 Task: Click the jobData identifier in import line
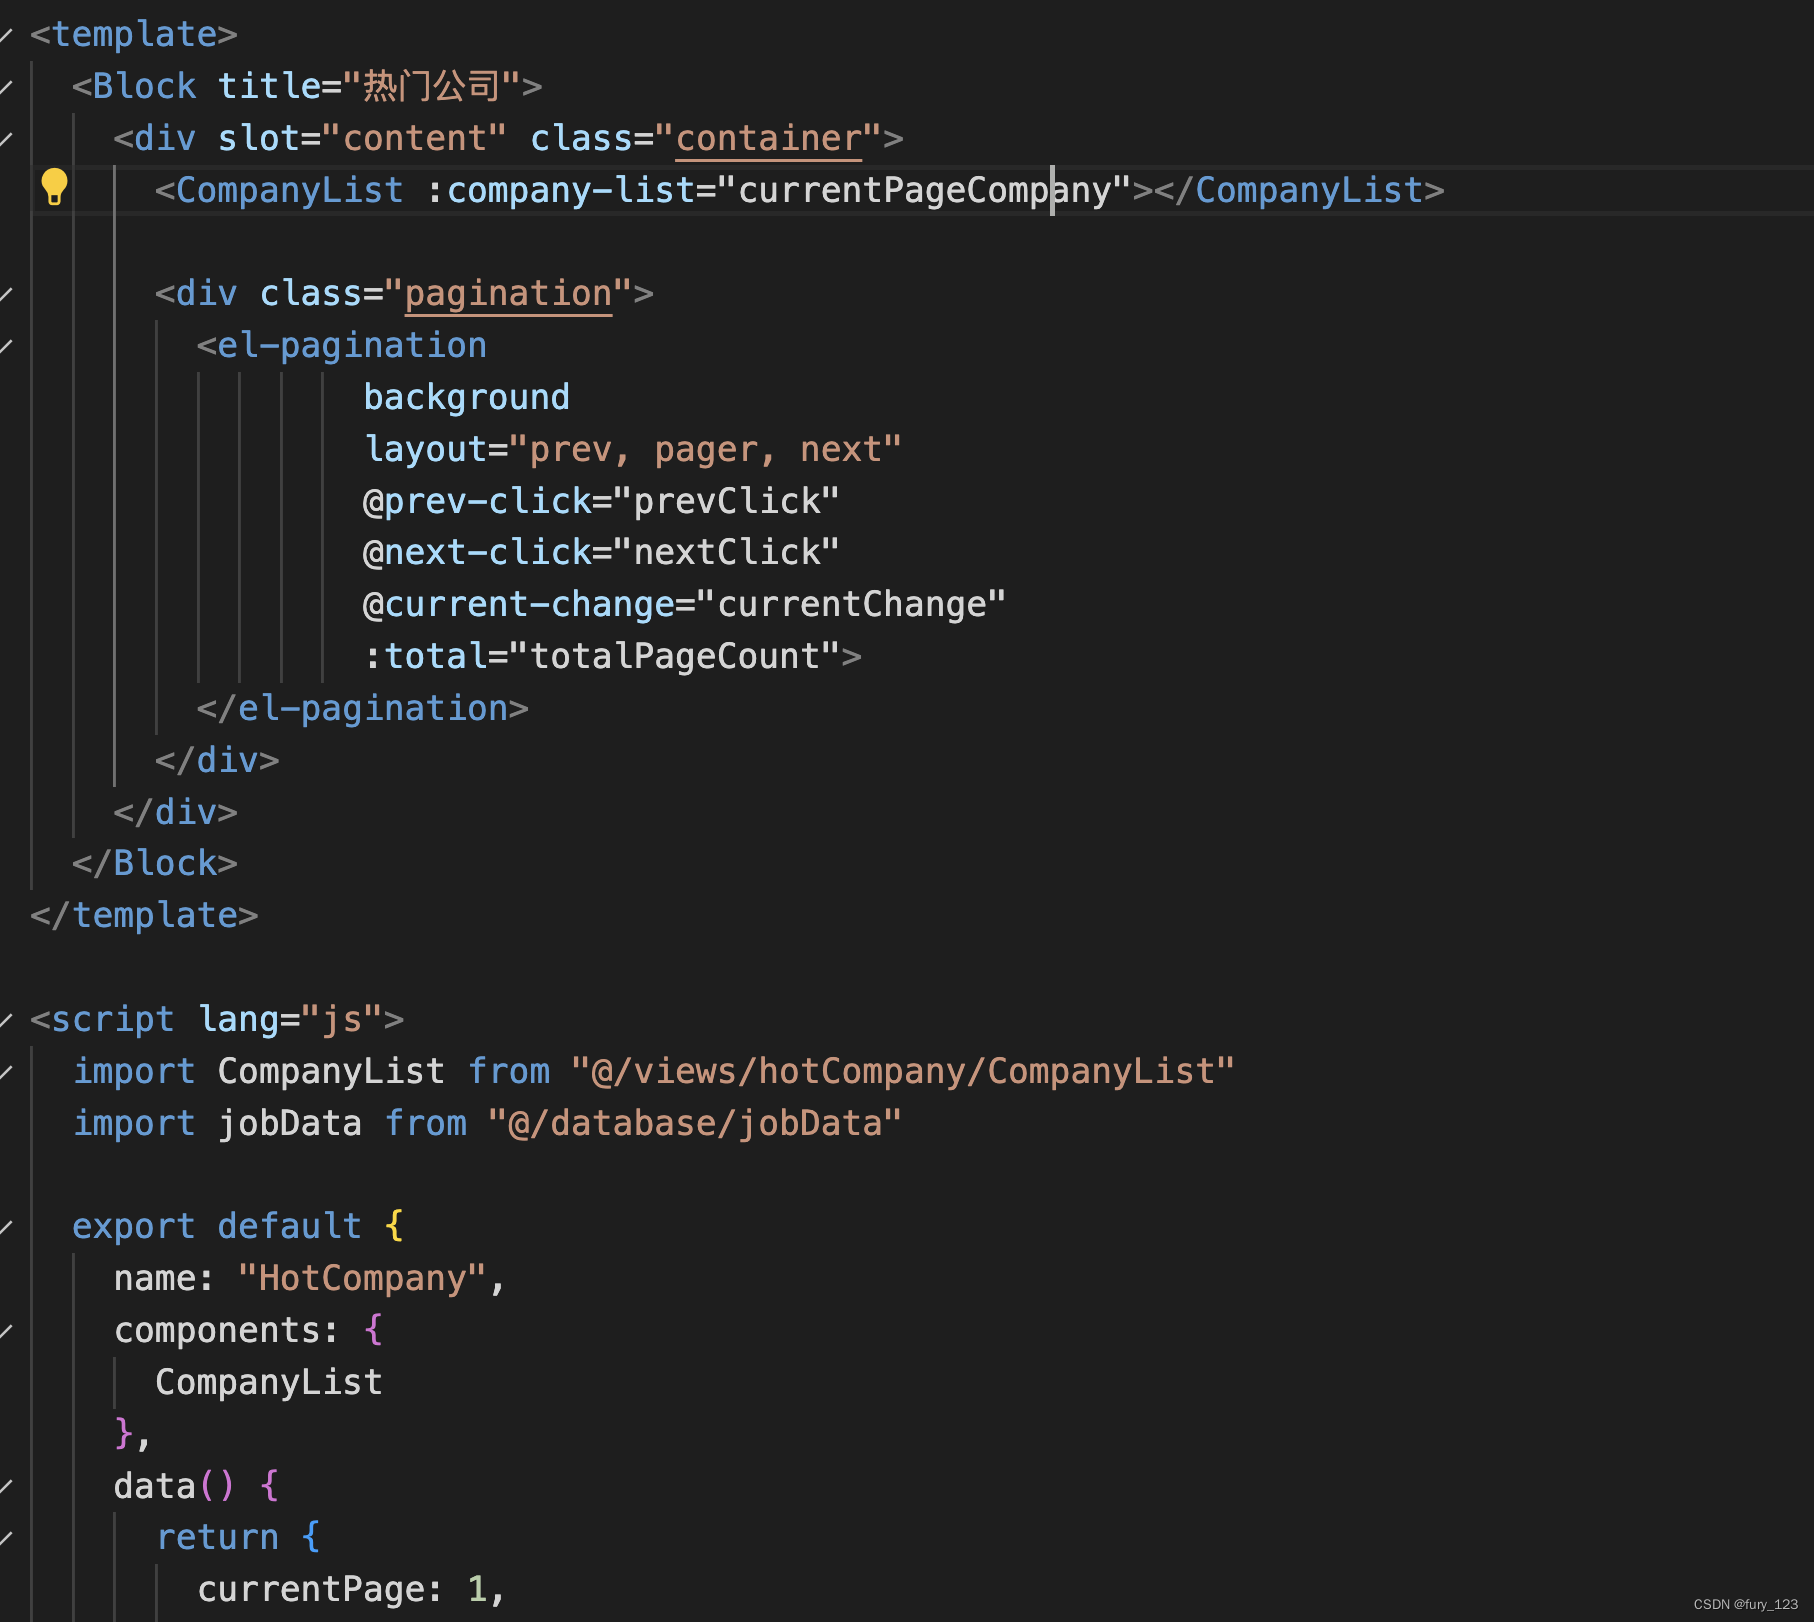pyautogui.click(x=290, y=1123)
